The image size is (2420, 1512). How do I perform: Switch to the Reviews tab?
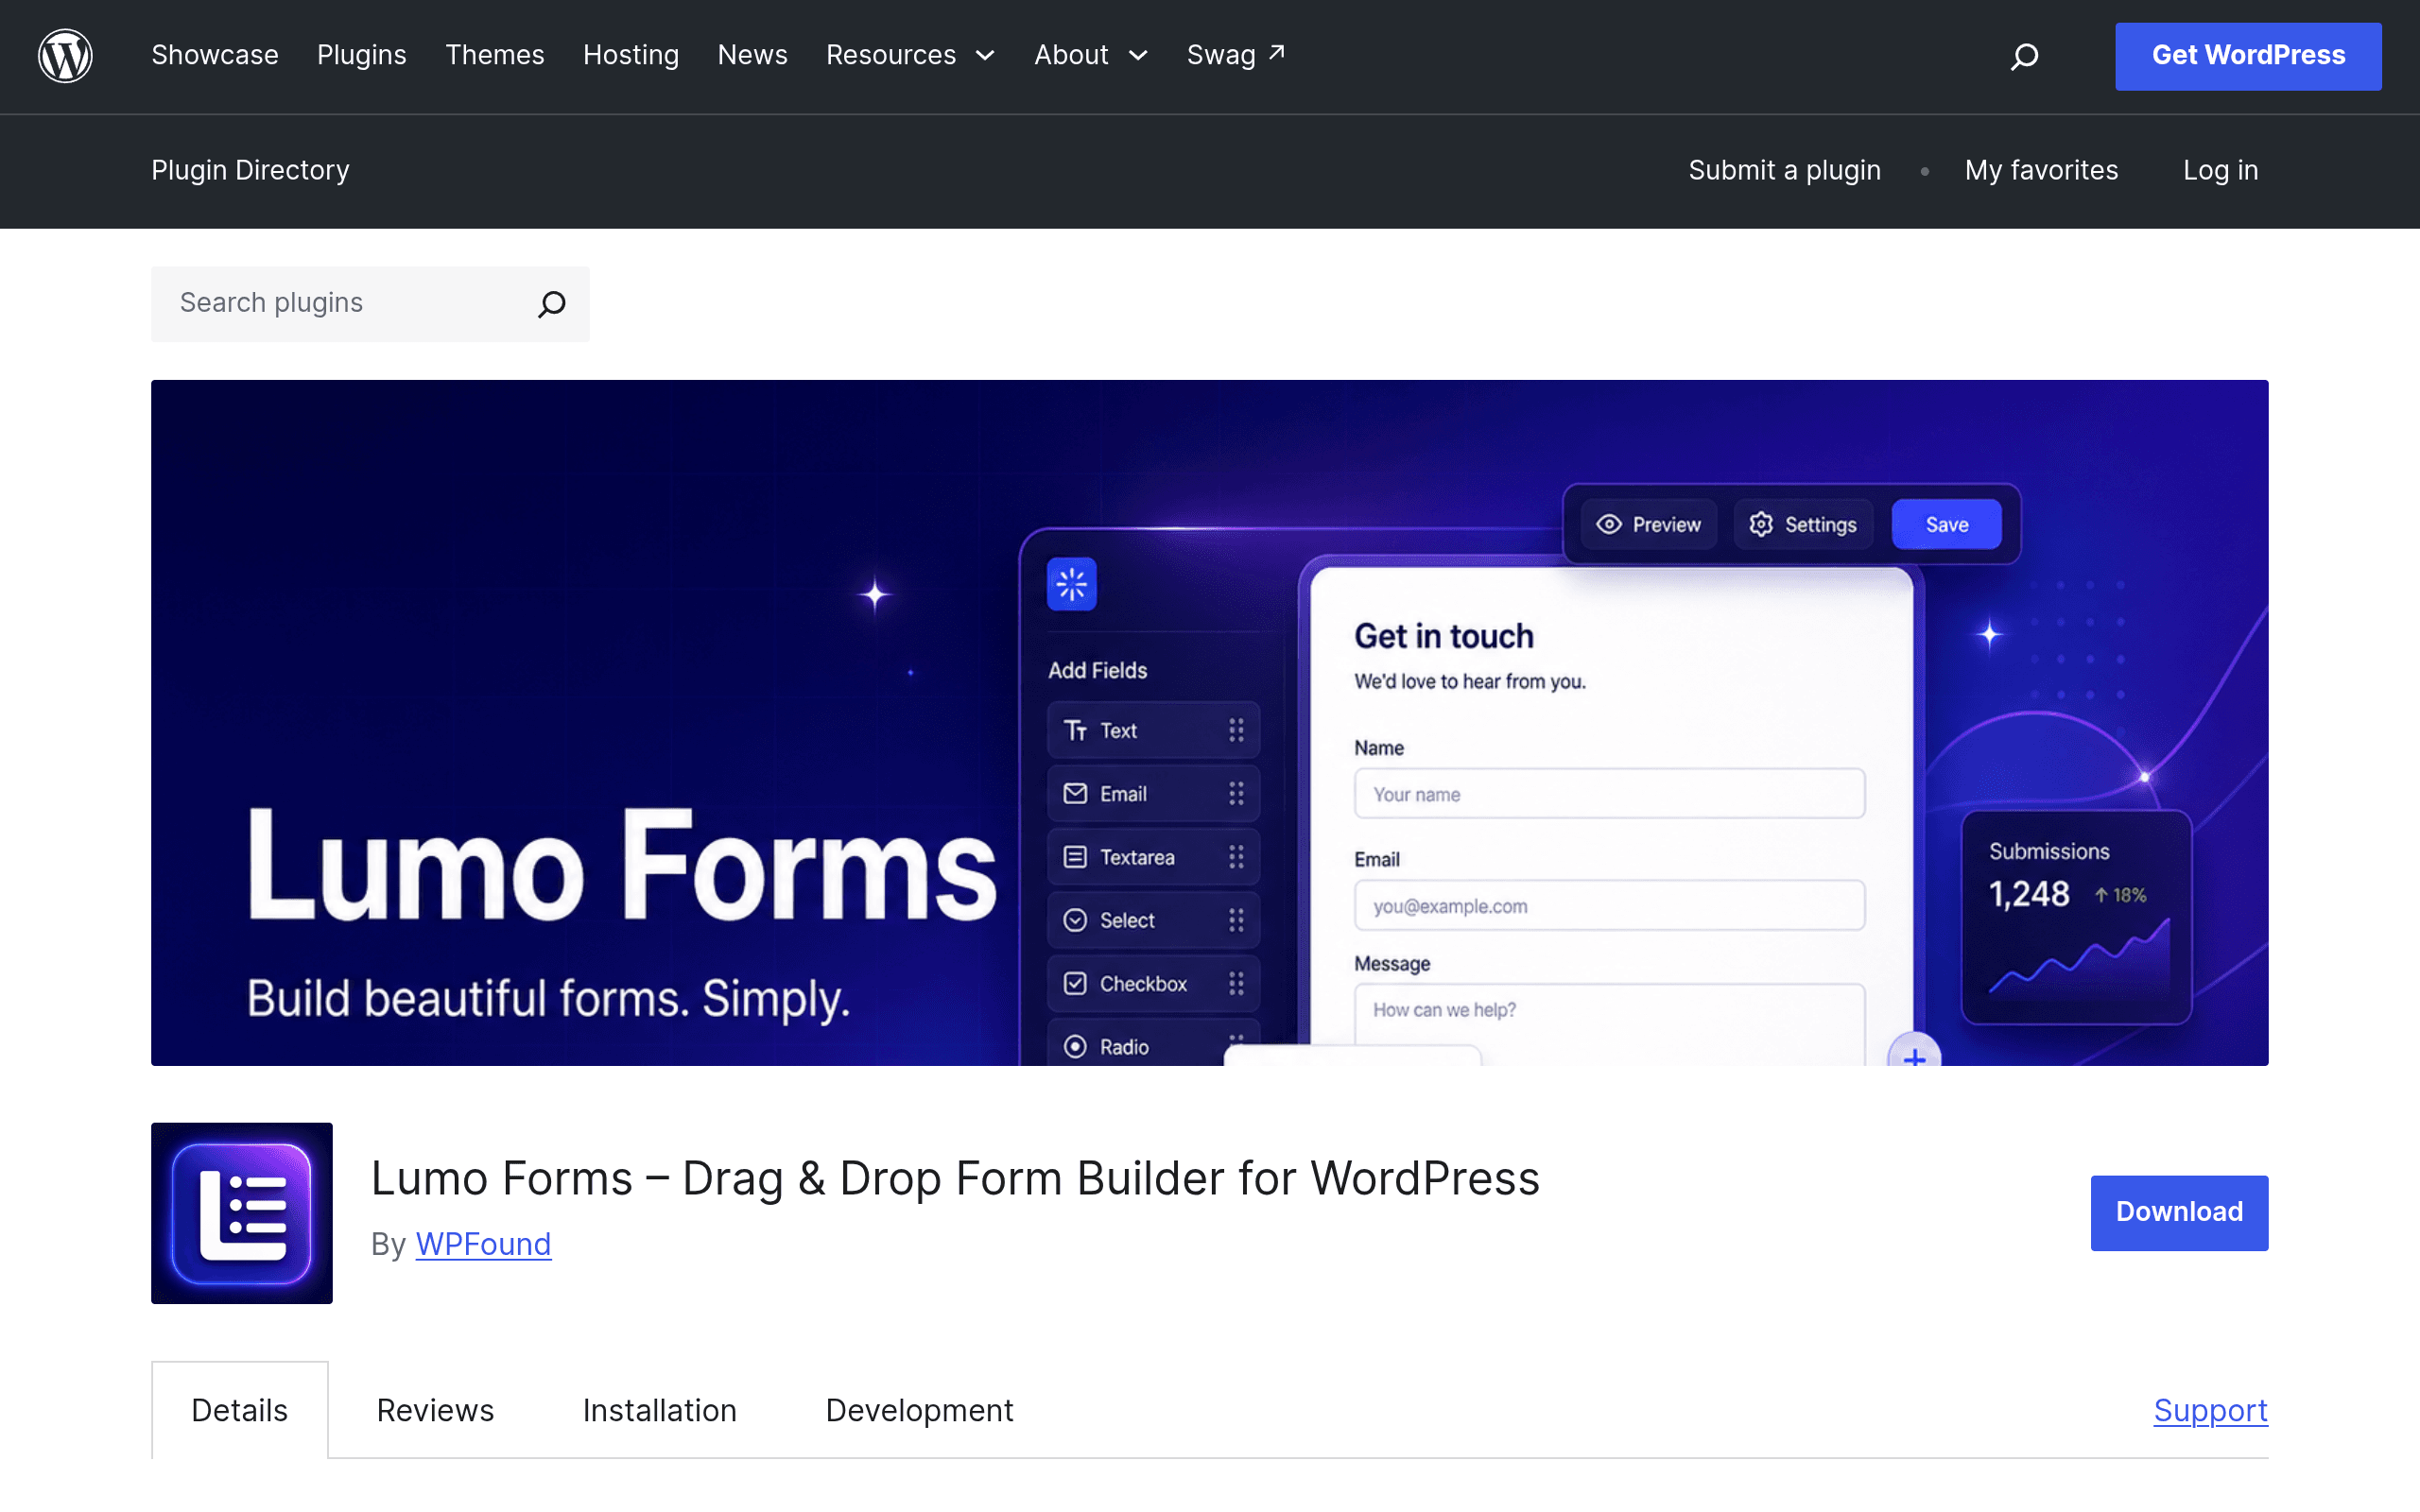(x=435, y=1410)
